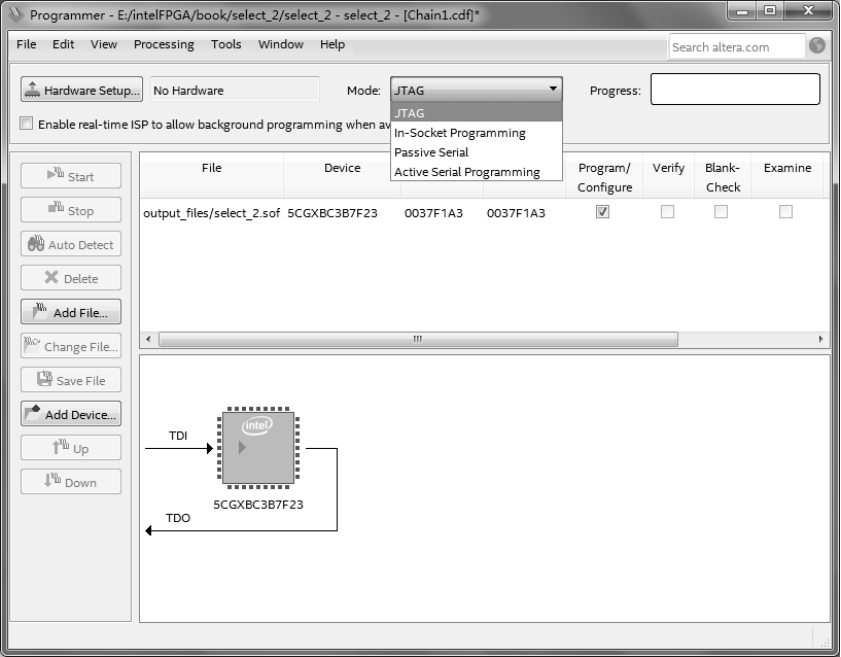Click the TDI label in chain diagram

[x=178, y=435]
